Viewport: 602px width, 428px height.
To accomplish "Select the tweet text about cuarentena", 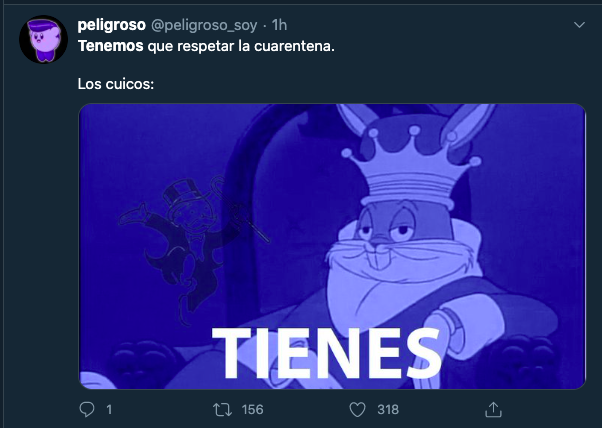I will pos(206,46).
